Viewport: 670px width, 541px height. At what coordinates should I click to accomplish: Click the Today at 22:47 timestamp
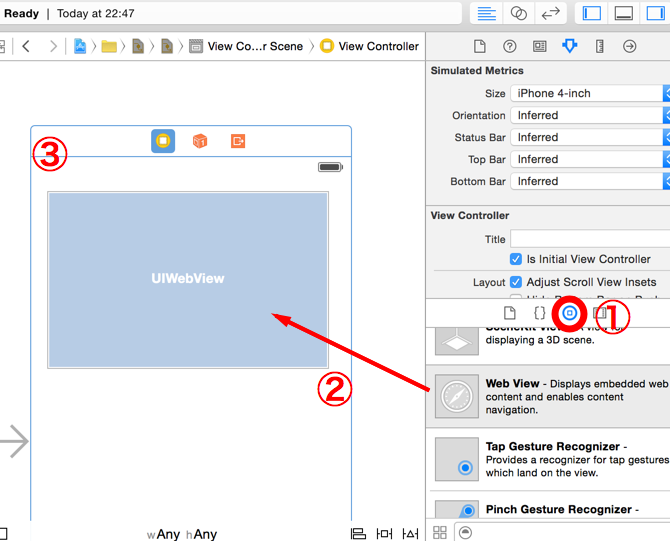(96, 14)
